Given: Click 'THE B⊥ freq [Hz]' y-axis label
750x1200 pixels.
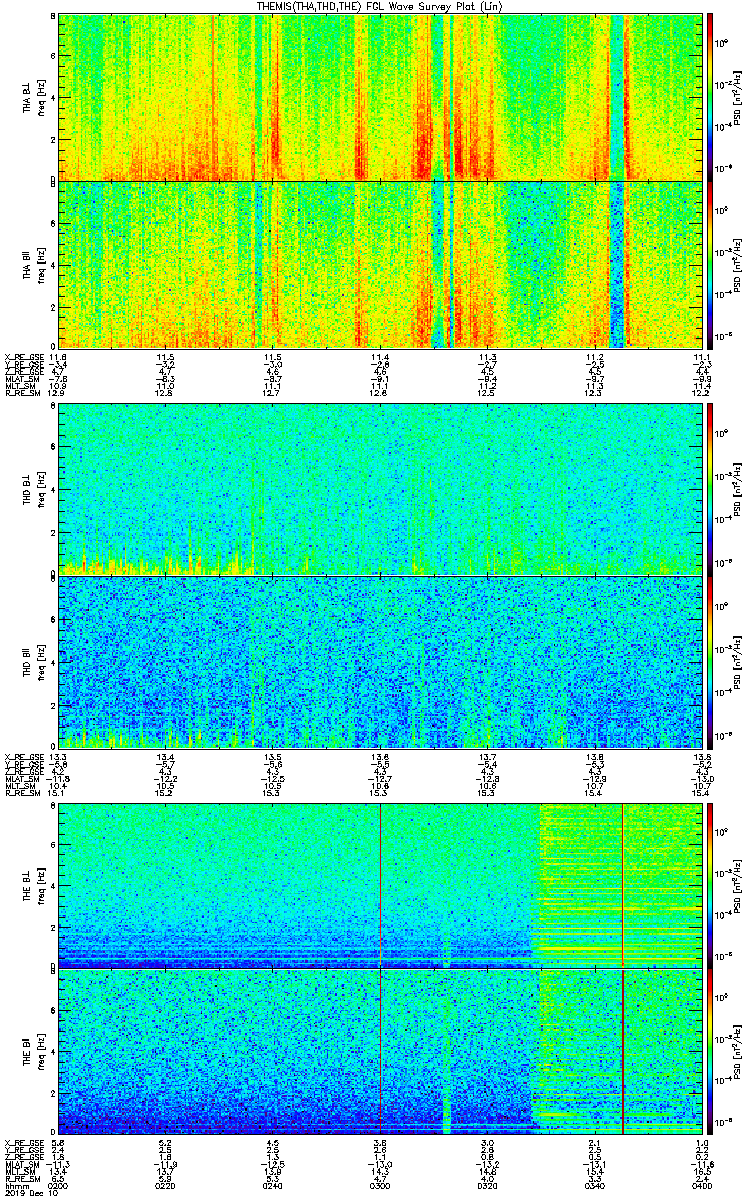Looking at the screenshot, I should 33,885.
